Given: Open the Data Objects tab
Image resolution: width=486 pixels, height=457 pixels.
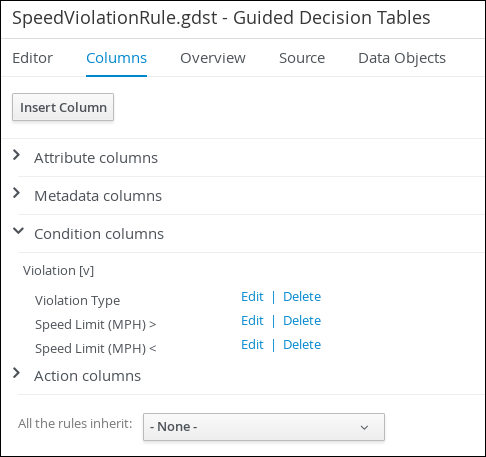Looking at the screenshot, I should click(402, 58).
